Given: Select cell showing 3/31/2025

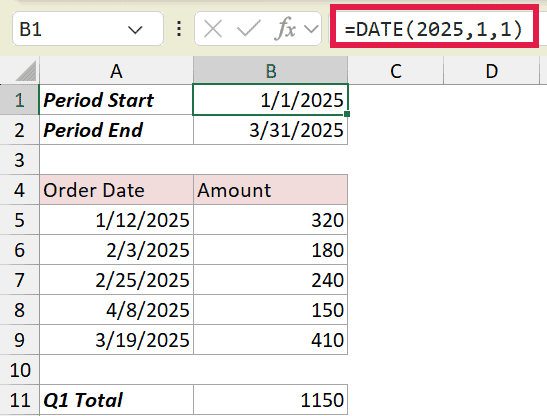Looking at the screenshot, I should [271, 130].
